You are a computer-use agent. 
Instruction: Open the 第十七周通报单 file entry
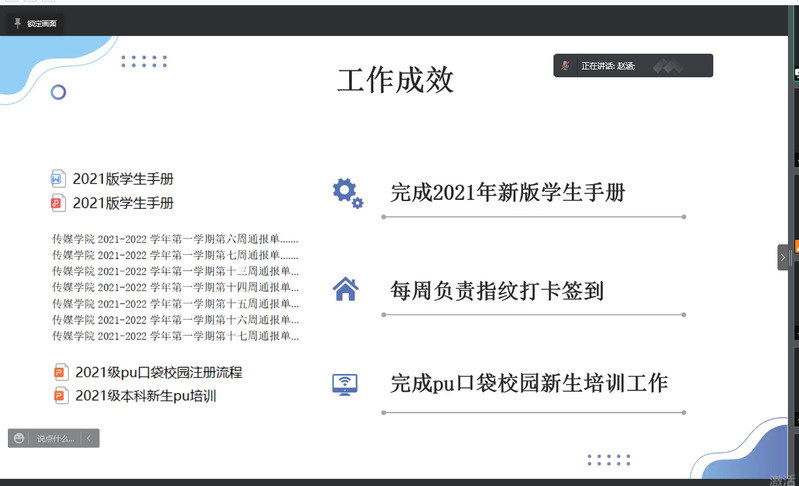click(x=175, y=336)
